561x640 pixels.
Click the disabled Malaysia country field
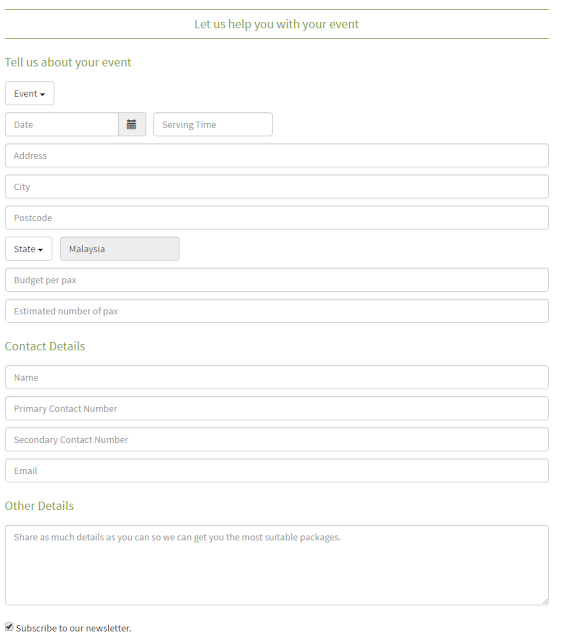pyautogui.click(x=120, y=249)
